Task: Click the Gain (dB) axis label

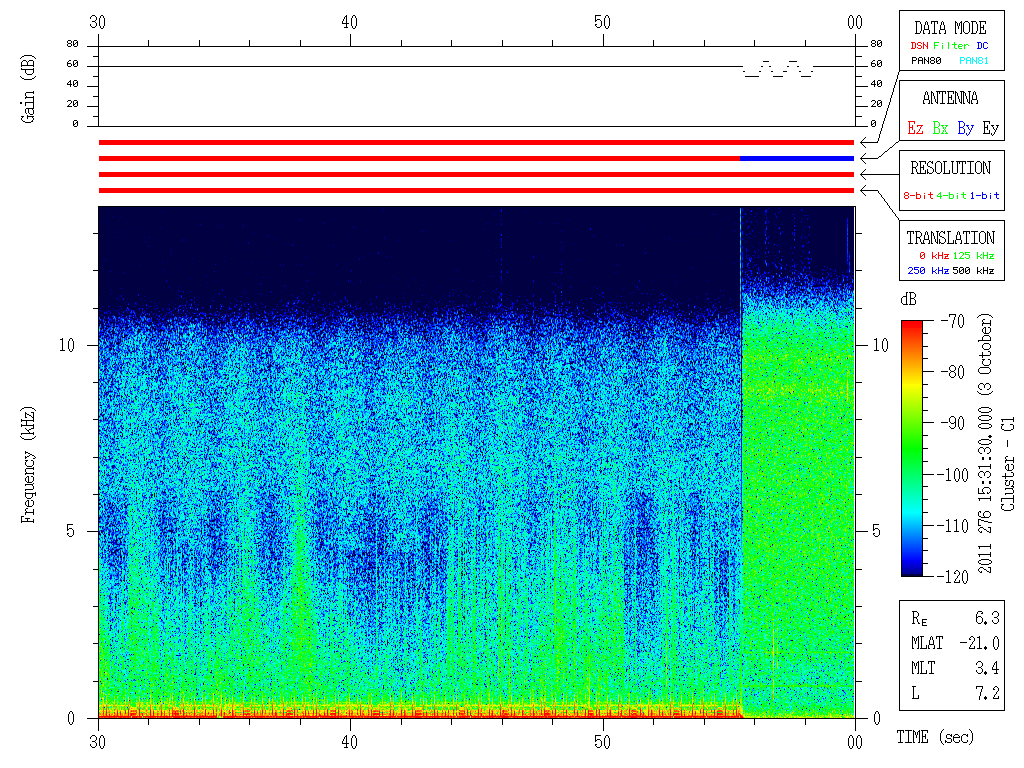Action: click(x=28, y=89)
